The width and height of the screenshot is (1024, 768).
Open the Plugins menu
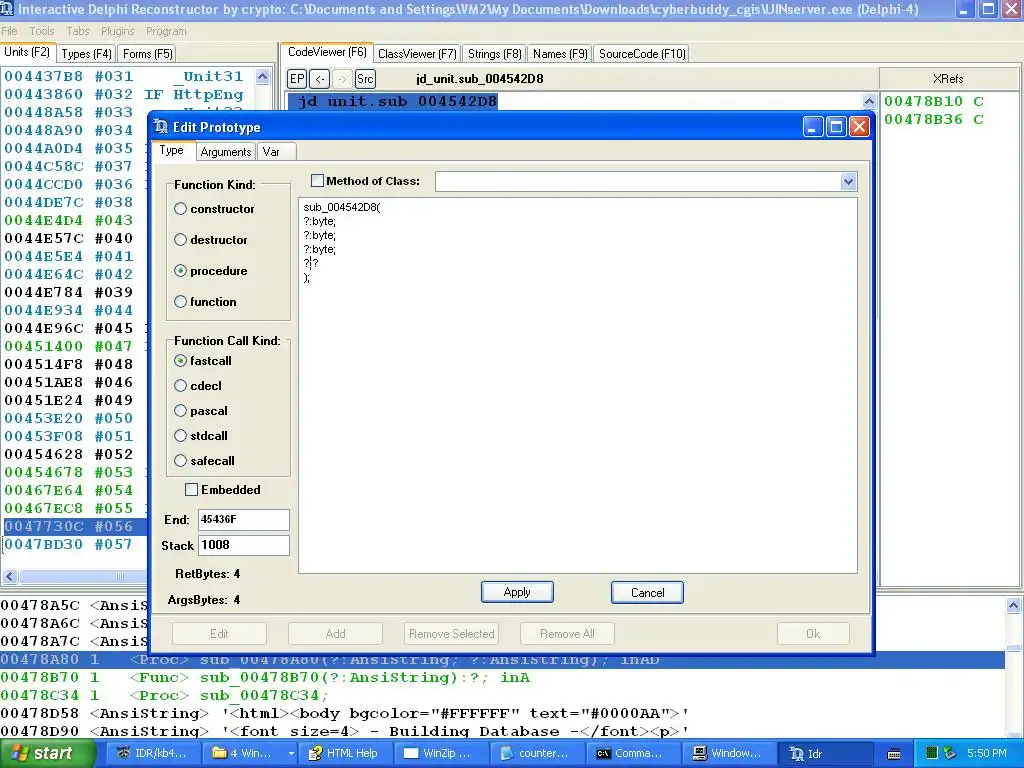[x=118, y=31]
